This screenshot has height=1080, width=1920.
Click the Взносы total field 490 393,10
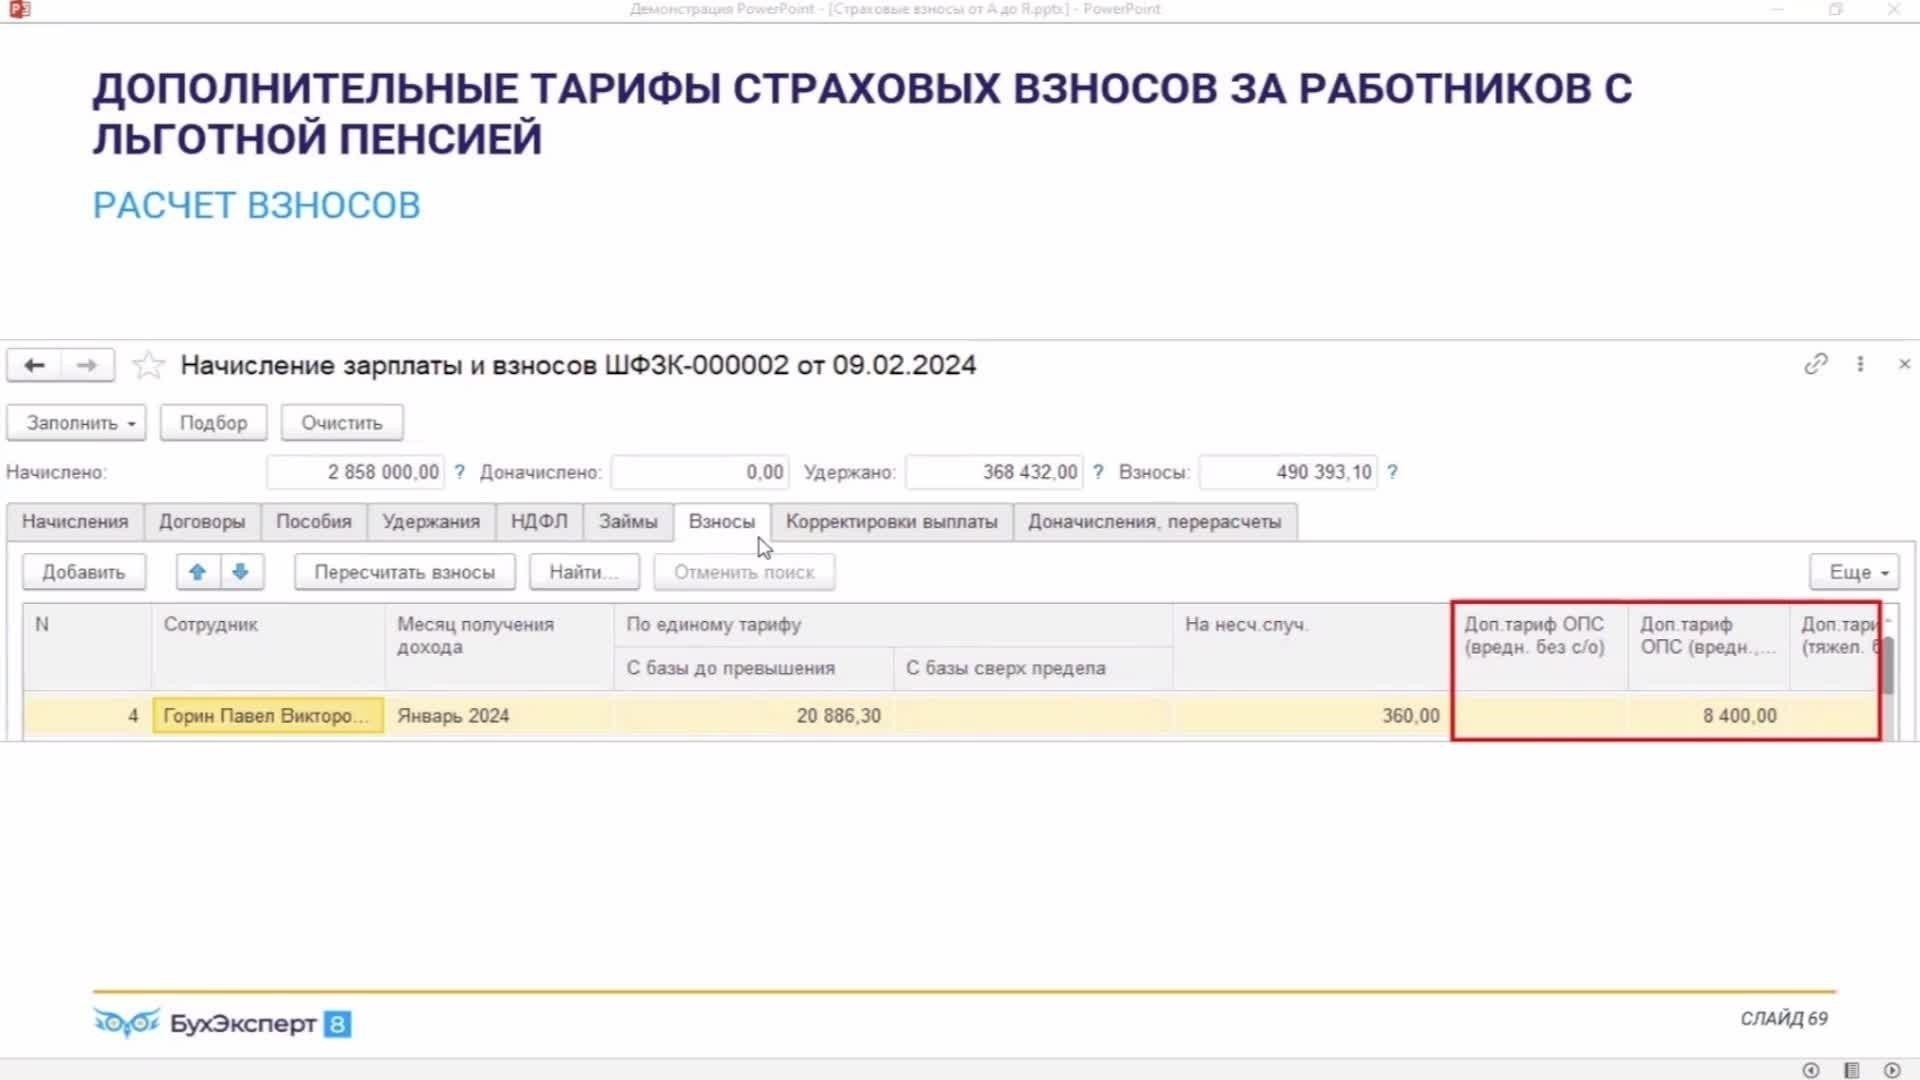click(1288, 472)
